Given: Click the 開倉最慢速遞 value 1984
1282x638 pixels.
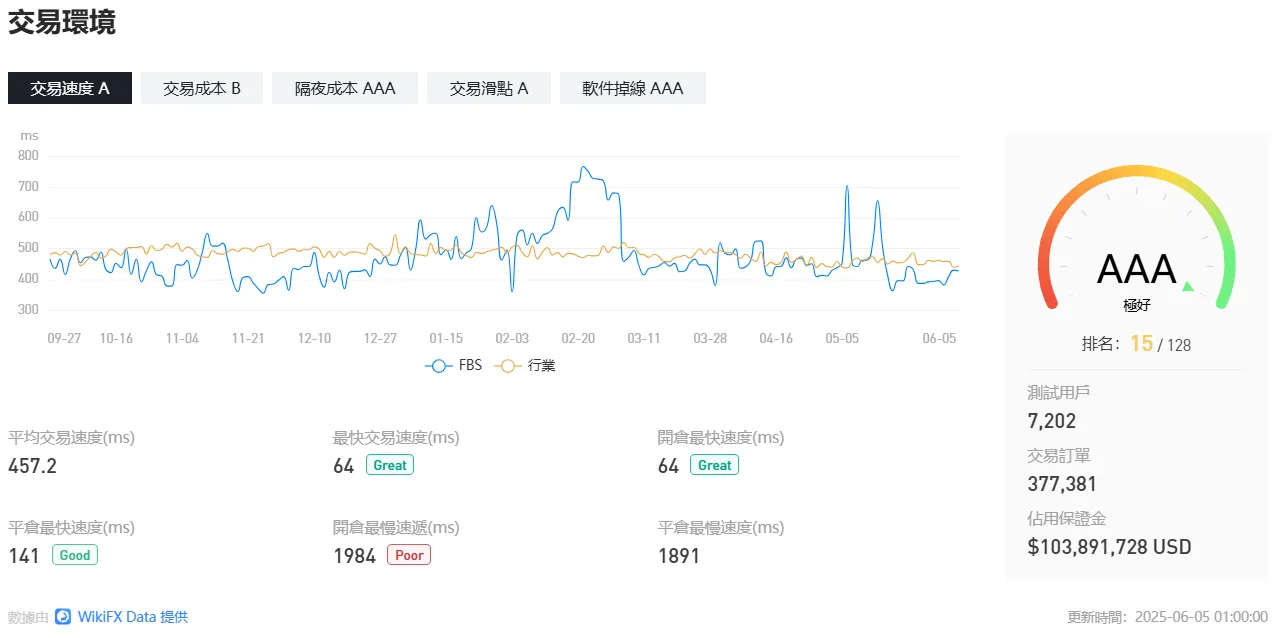Looking at the screenshot, I should coord(355,556).
